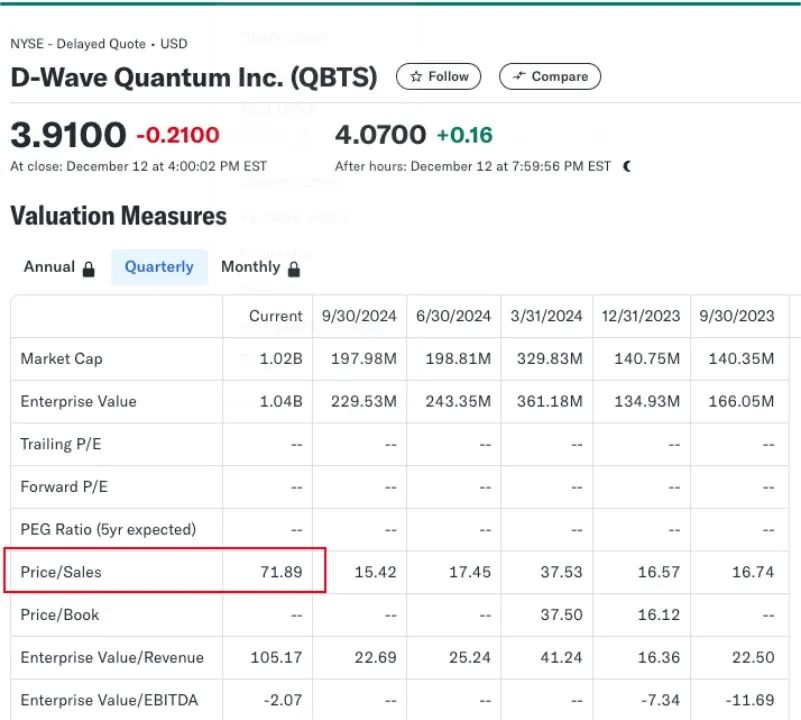Screen dimensions: 801x720
Task: Click the D-Wave Quantum Inc. (QBTS) title
Action: point(194,78)
